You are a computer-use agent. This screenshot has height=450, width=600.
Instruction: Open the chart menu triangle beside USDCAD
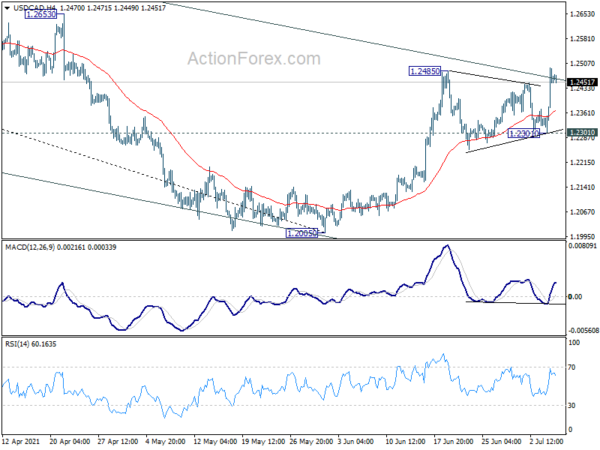[x=7, y=7]
